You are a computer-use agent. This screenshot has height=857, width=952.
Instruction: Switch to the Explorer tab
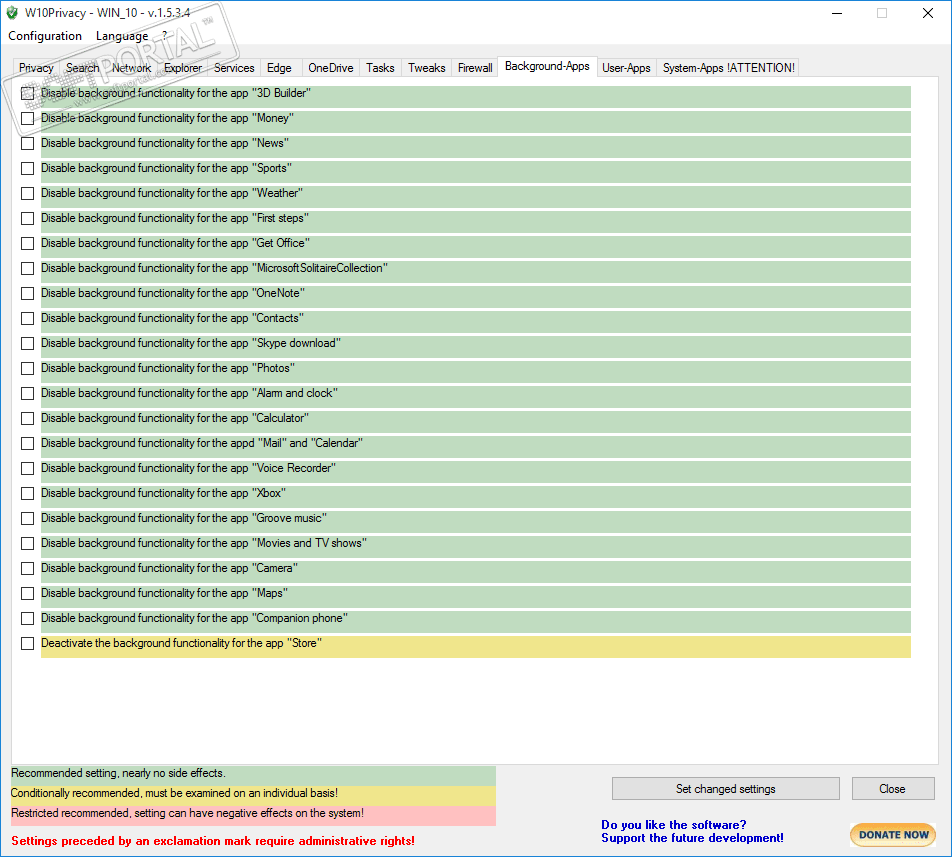[x=183, y=68]
